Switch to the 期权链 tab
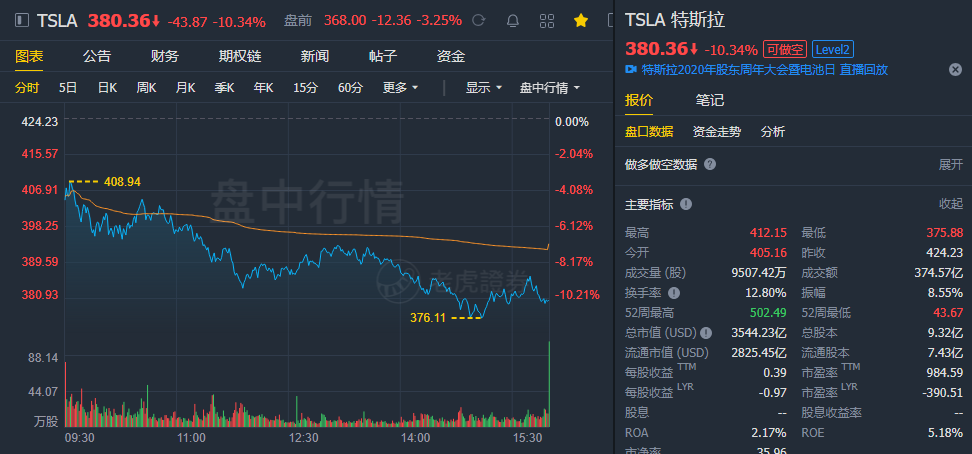972x454 pixels. tap(239, 56)
